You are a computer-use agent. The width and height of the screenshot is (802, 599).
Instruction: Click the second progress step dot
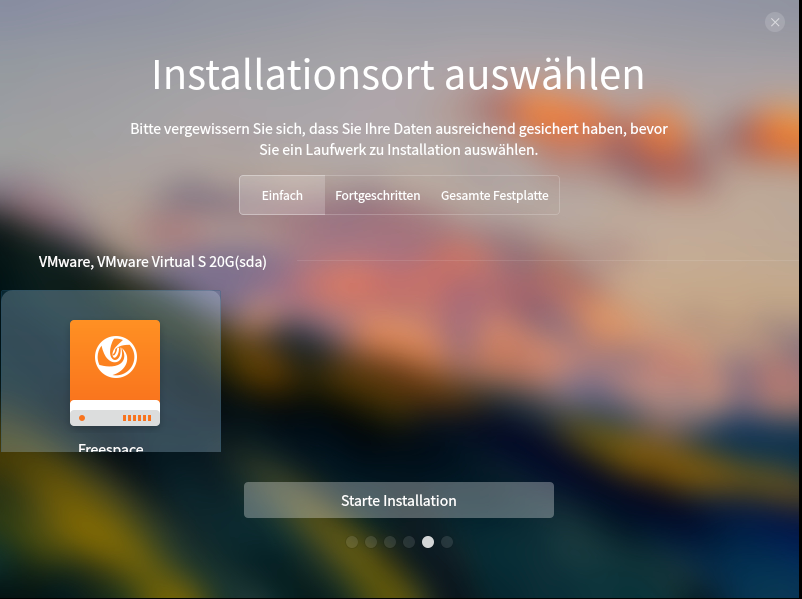pyautogui.click(x=371, y=542)
